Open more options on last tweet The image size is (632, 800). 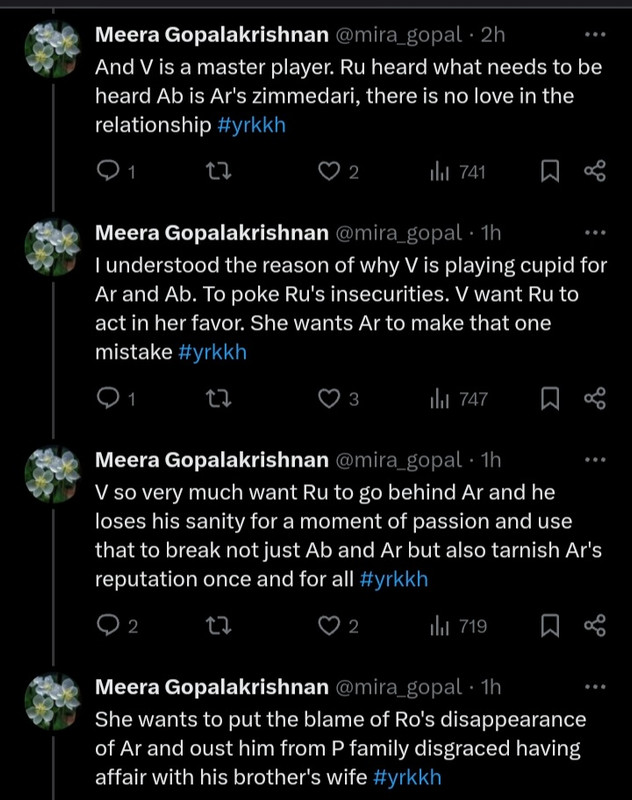tap(595, 688)
